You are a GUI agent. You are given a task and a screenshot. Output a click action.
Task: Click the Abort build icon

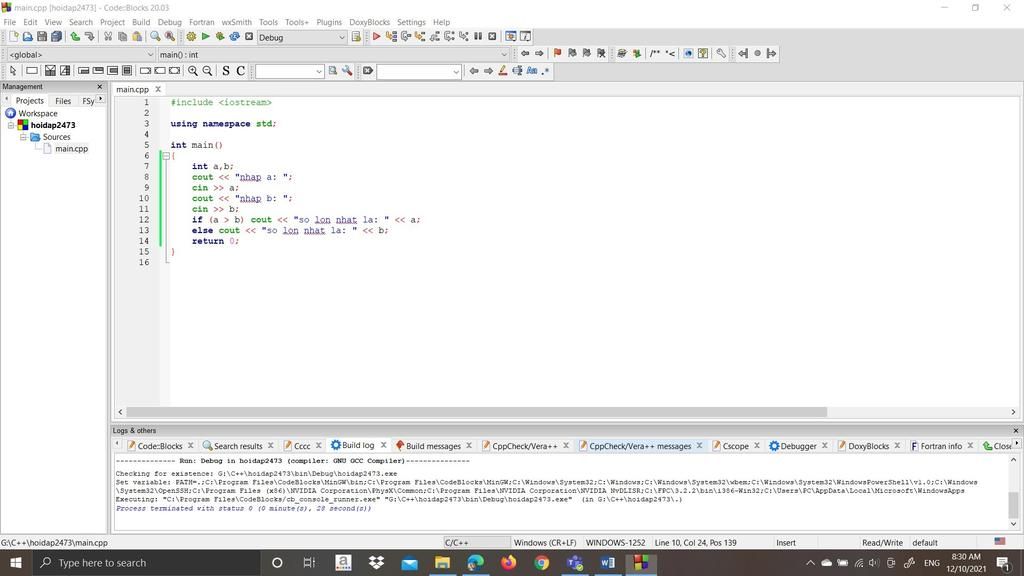pos(249,37)
